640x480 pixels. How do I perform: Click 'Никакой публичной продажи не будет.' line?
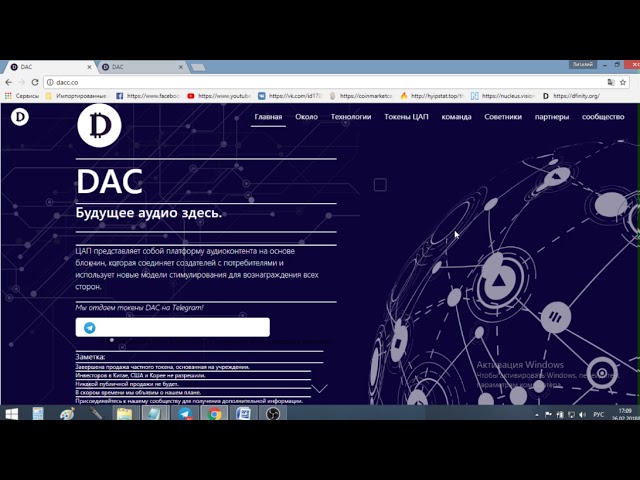127,384
